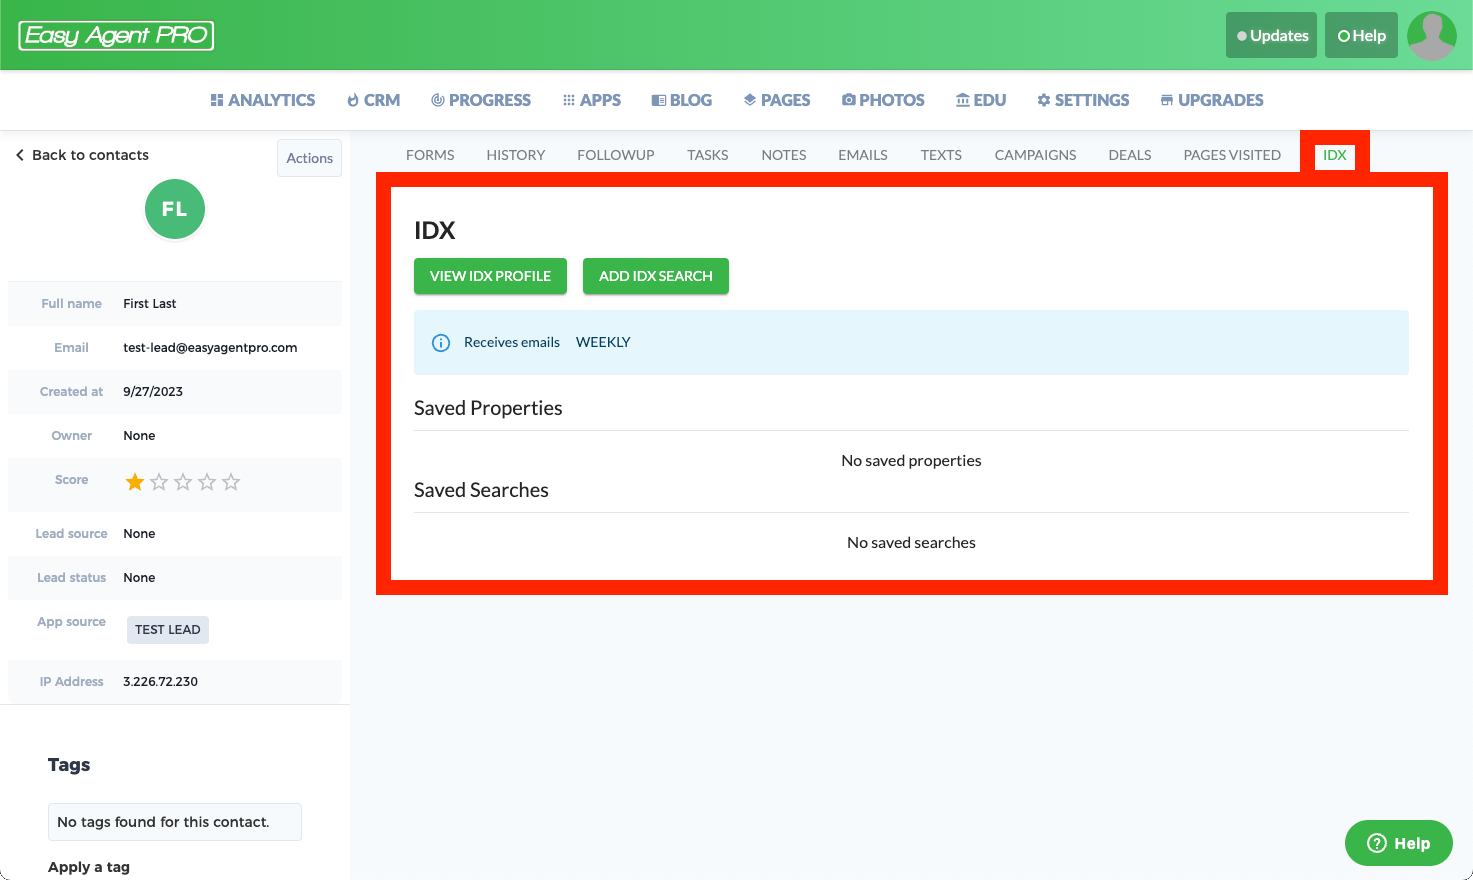Click the VIEW IDX PROFILE button
This screenshot has width=1473, height=880.
click(490, 276)
